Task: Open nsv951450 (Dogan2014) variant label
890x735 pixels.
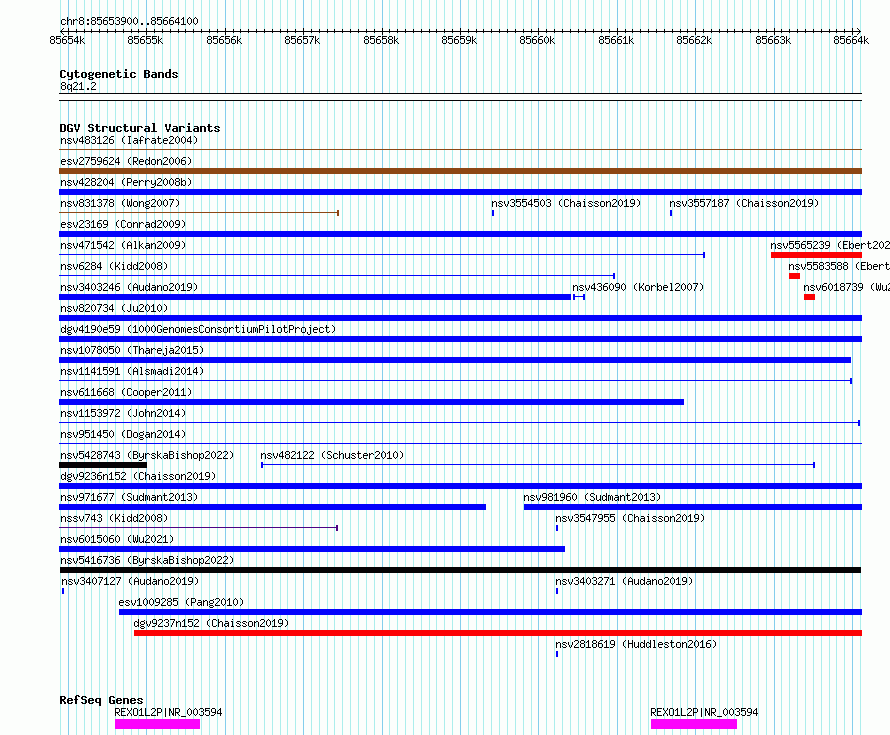Action: tap(123, 434)
